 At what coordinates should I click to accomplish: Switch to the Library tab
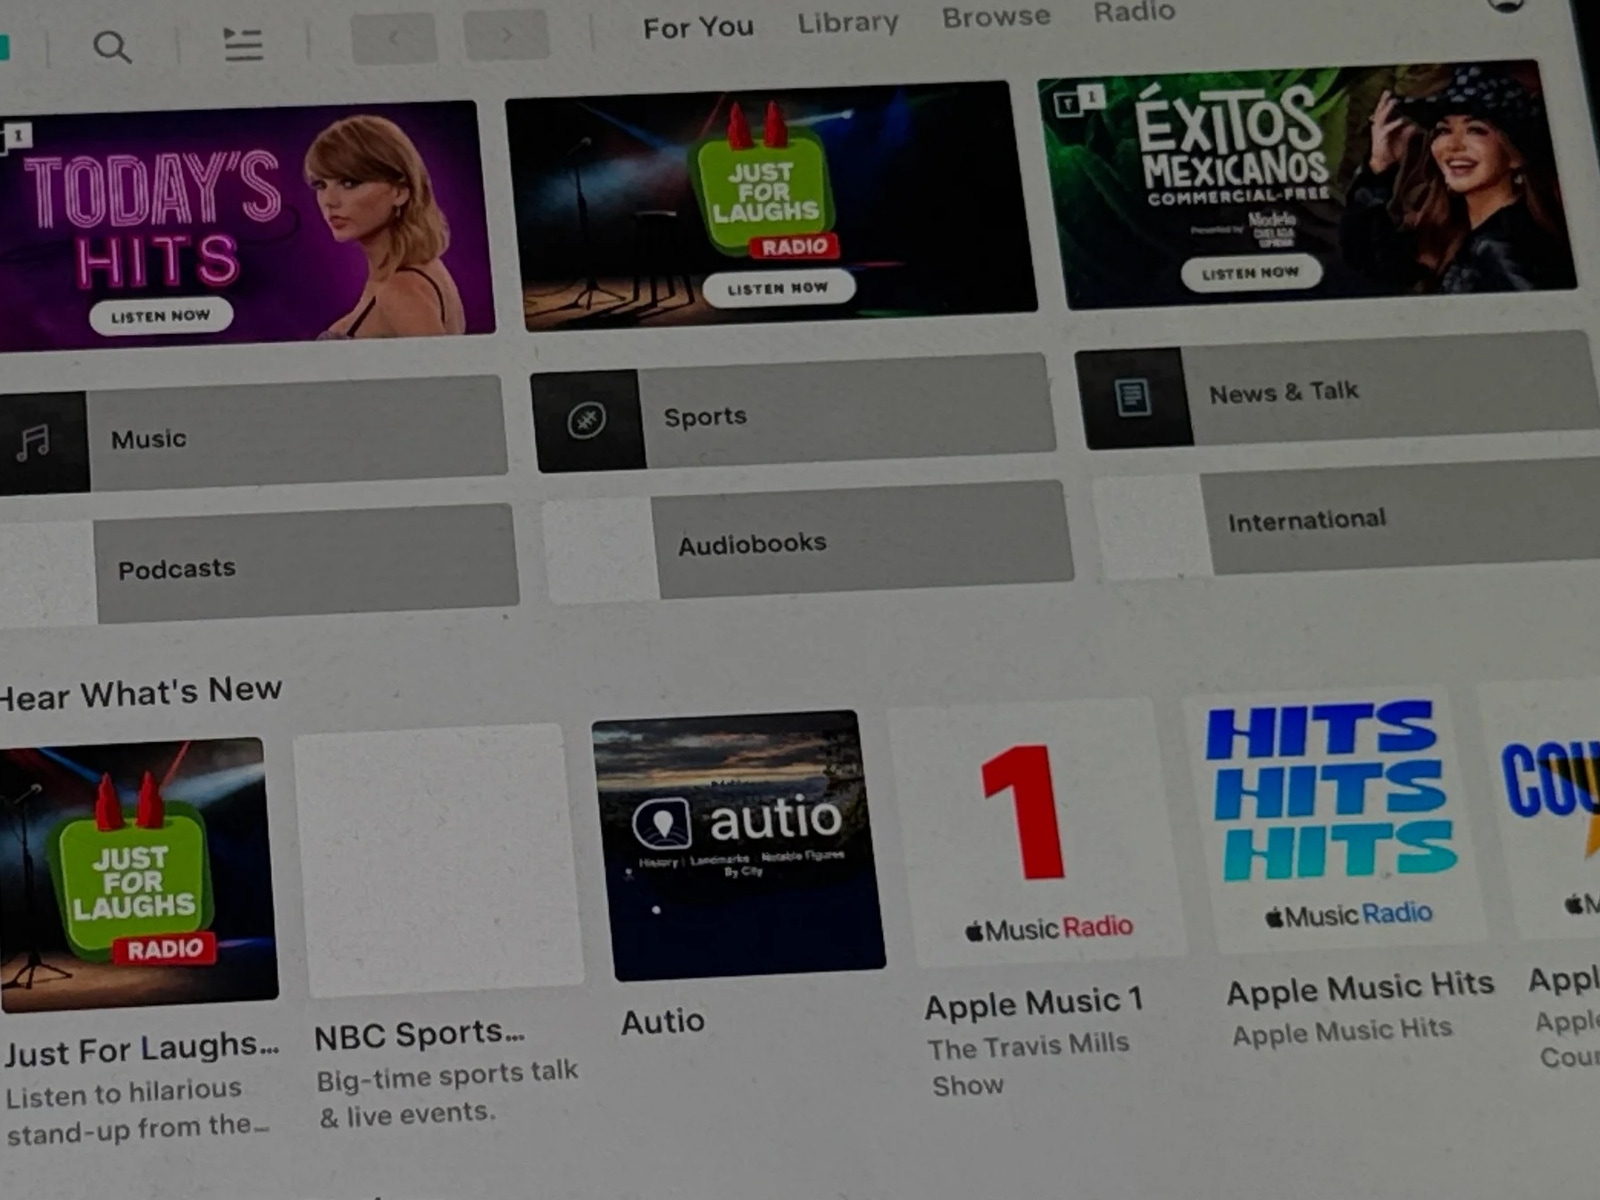pos(848,22)
